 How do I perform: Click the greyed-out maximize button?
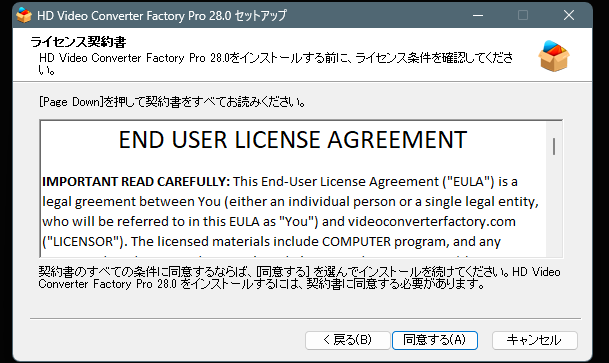tap(523, 16)
